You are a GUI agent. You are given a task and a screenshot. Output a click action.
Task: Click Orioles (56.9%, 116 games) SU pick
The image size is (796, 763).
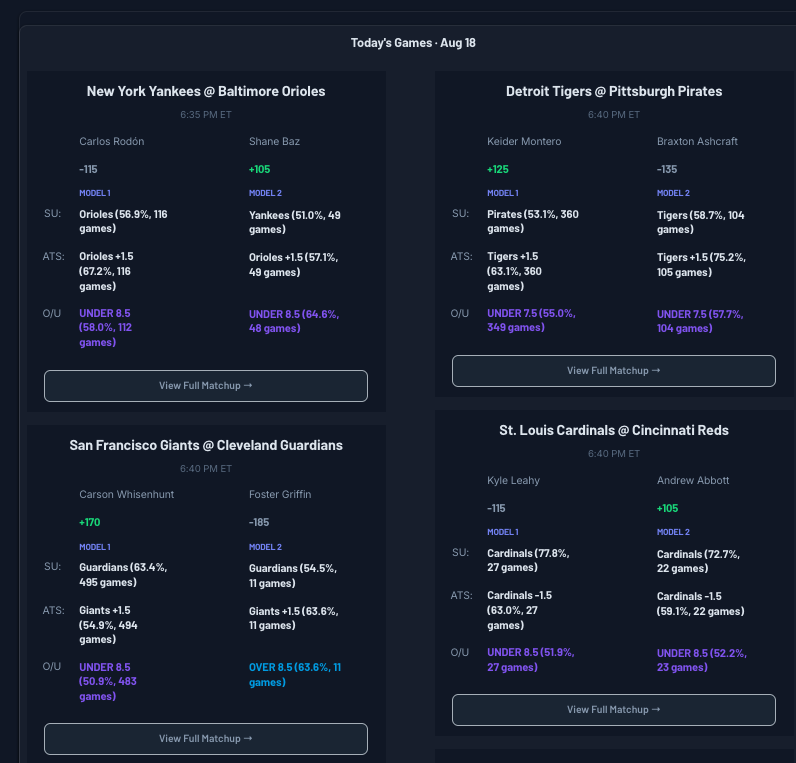tap(123, 221)
